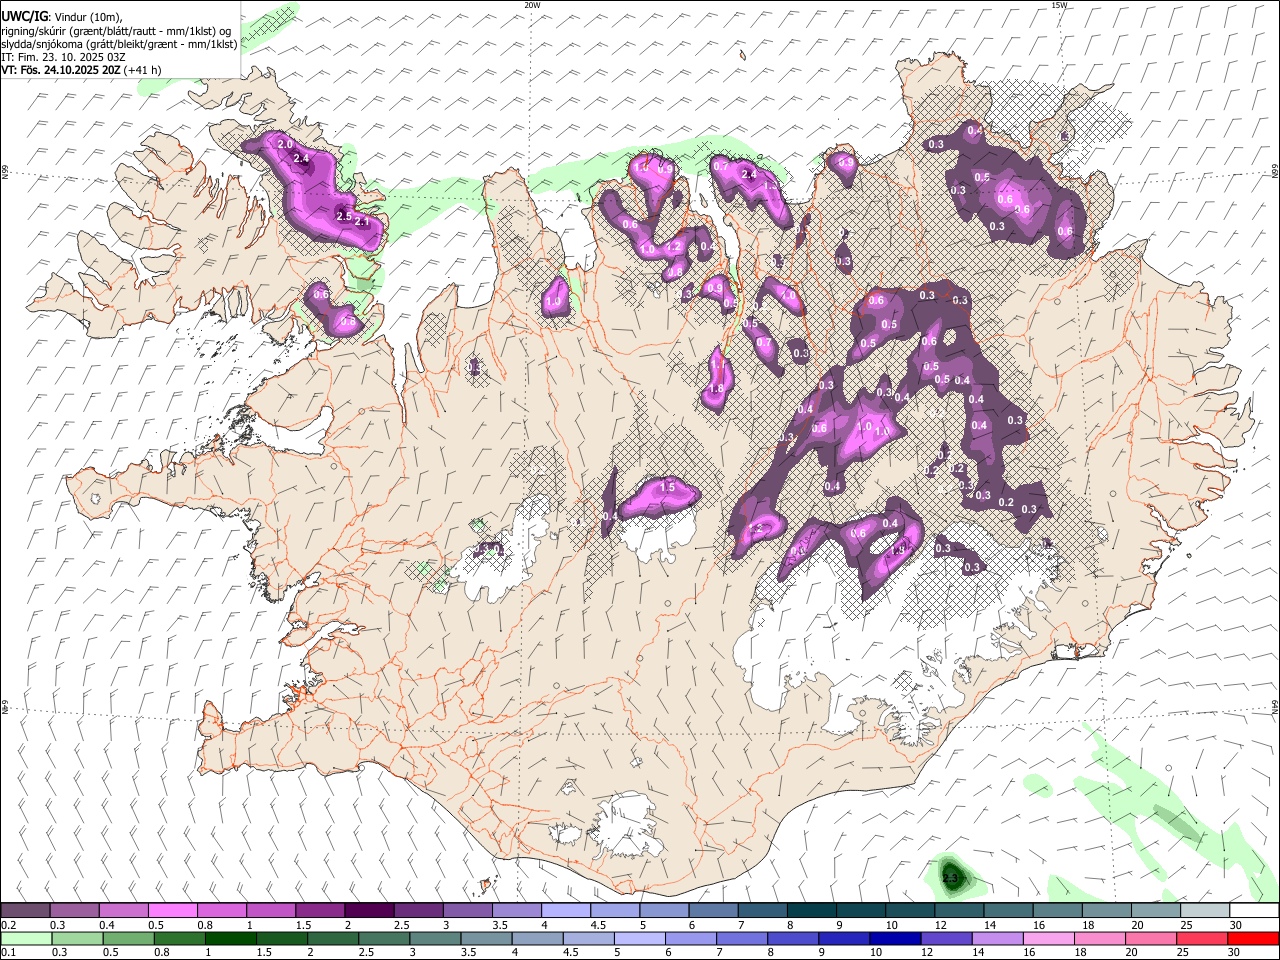Select the 0.8 green swatch in the lower rain legend
The height and width of the screenshot is (960, 1280).
[x=180, y=938]
